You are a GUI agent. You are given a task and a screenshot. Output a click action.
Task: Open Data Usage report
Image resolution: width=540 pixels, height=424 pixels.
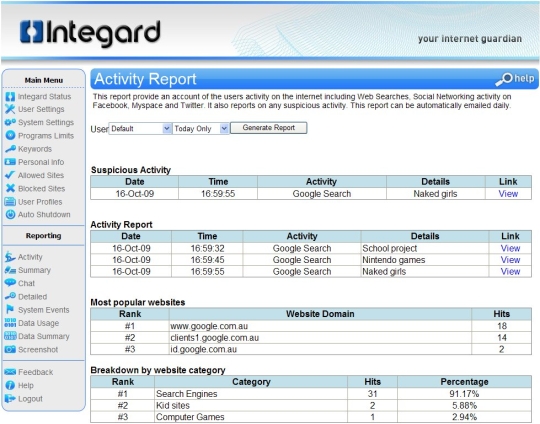(39, 323)
